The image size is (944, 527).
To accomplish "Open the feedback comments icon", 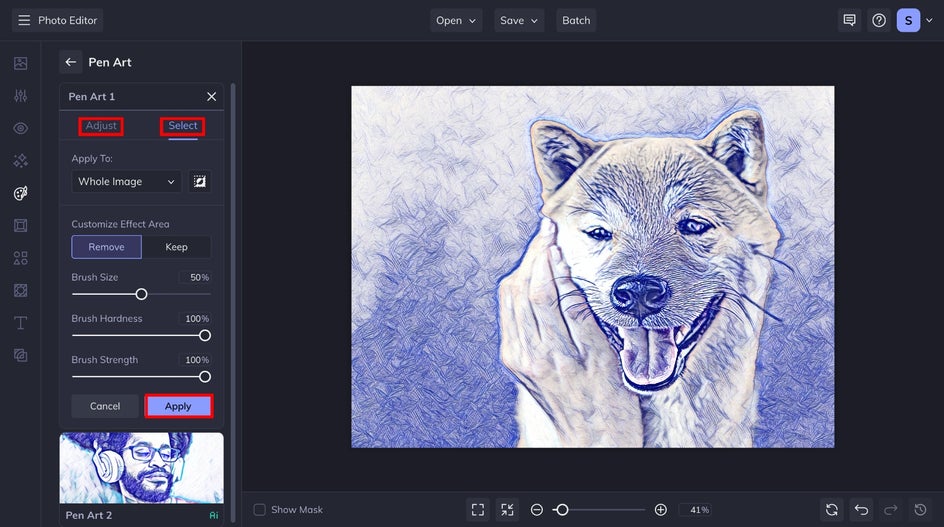I will coord(849,20).
